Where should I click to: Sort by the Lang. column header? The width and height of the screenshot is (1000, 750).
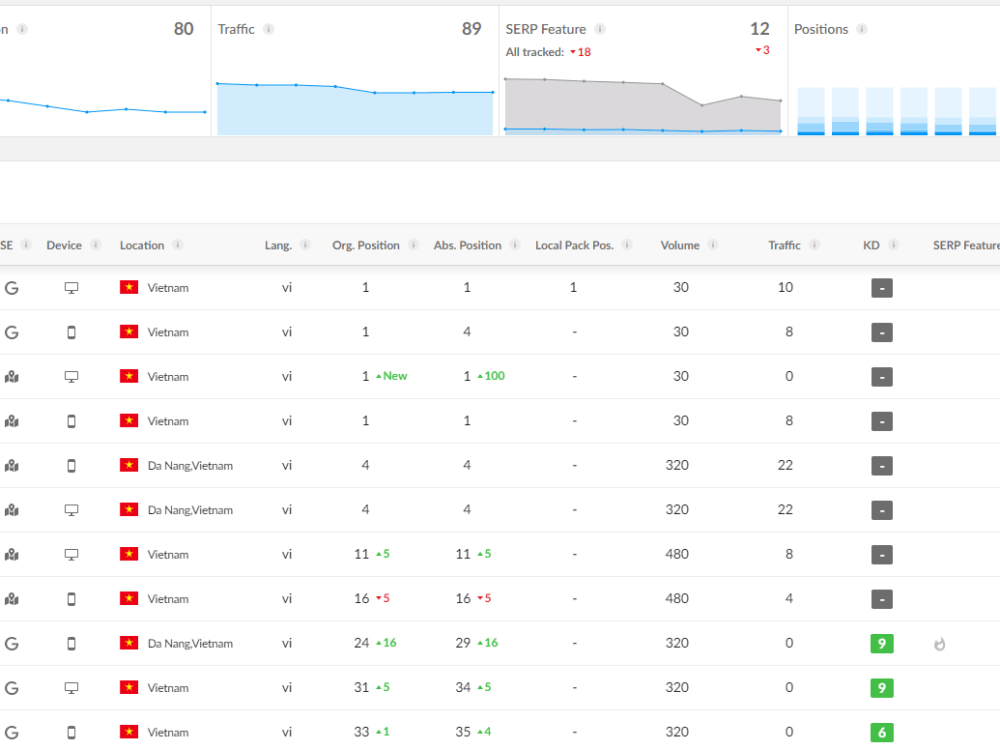tap(278, 246)
